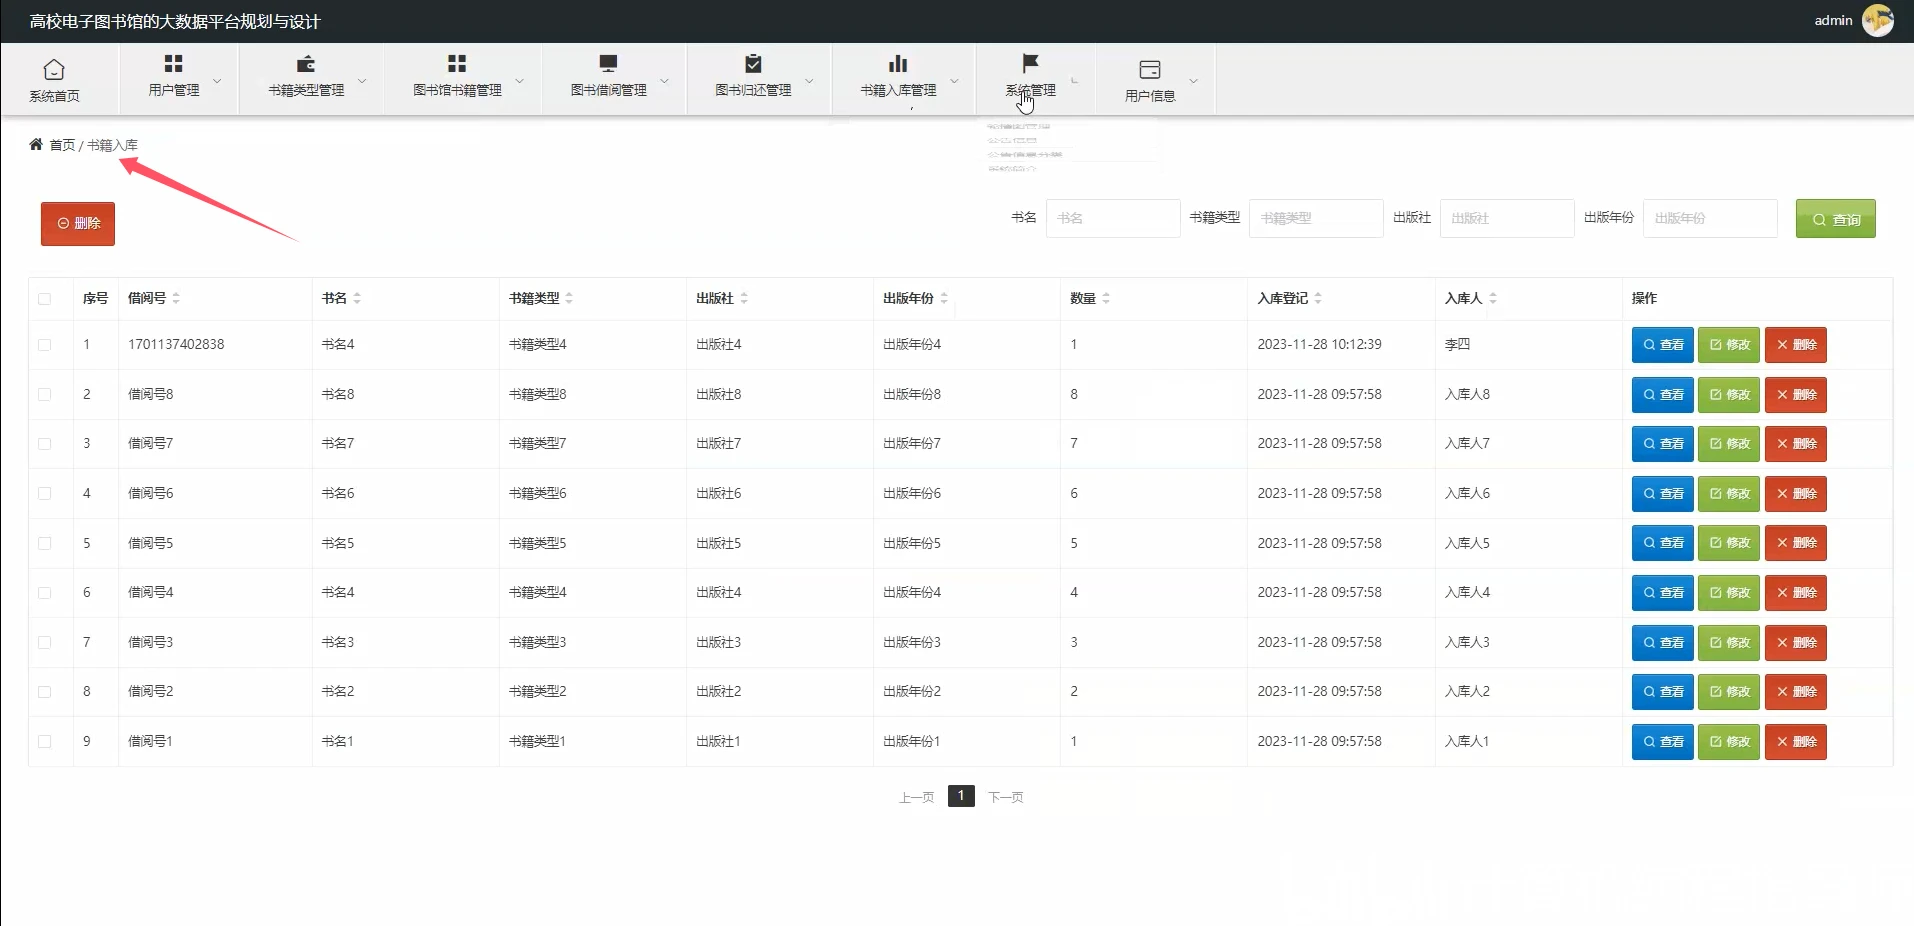This screenshot has height=926, width=1914.
Task: Go to 首页 breadcrumb link
Action: [62, 145]
